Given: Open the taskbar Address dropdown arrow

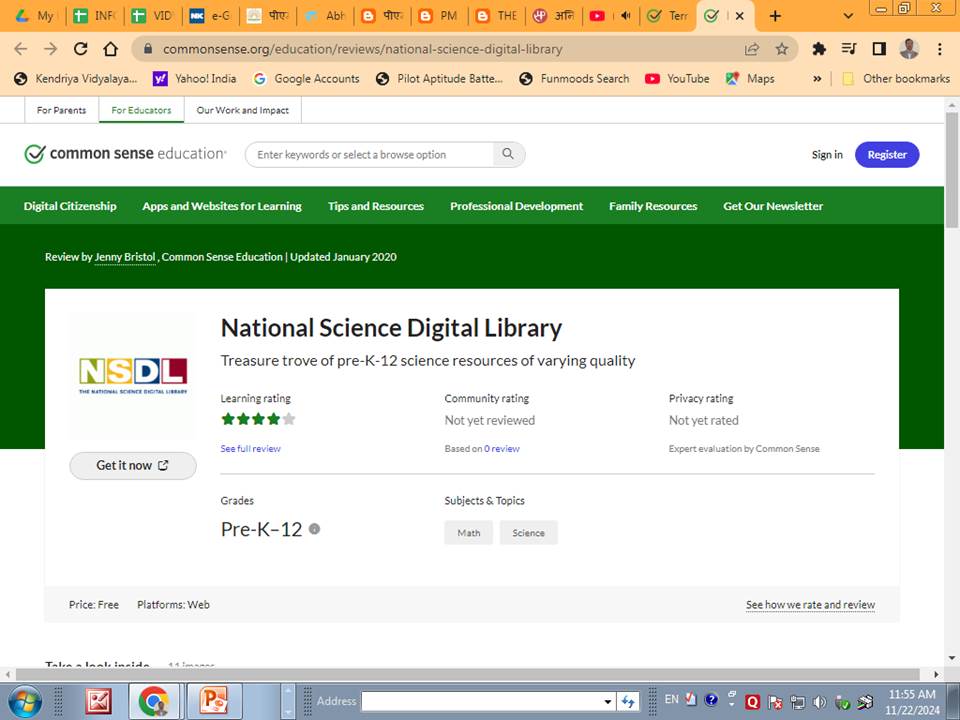Looking at the screenshot, I should (607, 701).
